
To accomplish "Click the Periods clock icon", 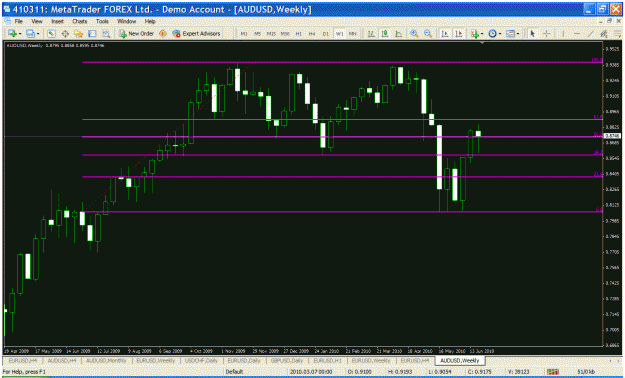I will pyautogui.click(x=492, y=34).
